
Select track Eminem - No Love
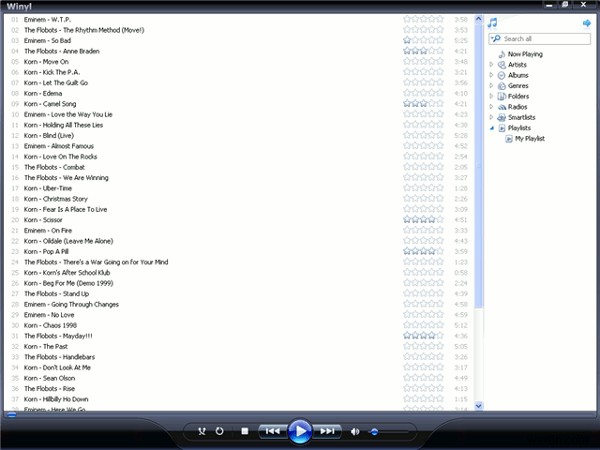[49, 315]
